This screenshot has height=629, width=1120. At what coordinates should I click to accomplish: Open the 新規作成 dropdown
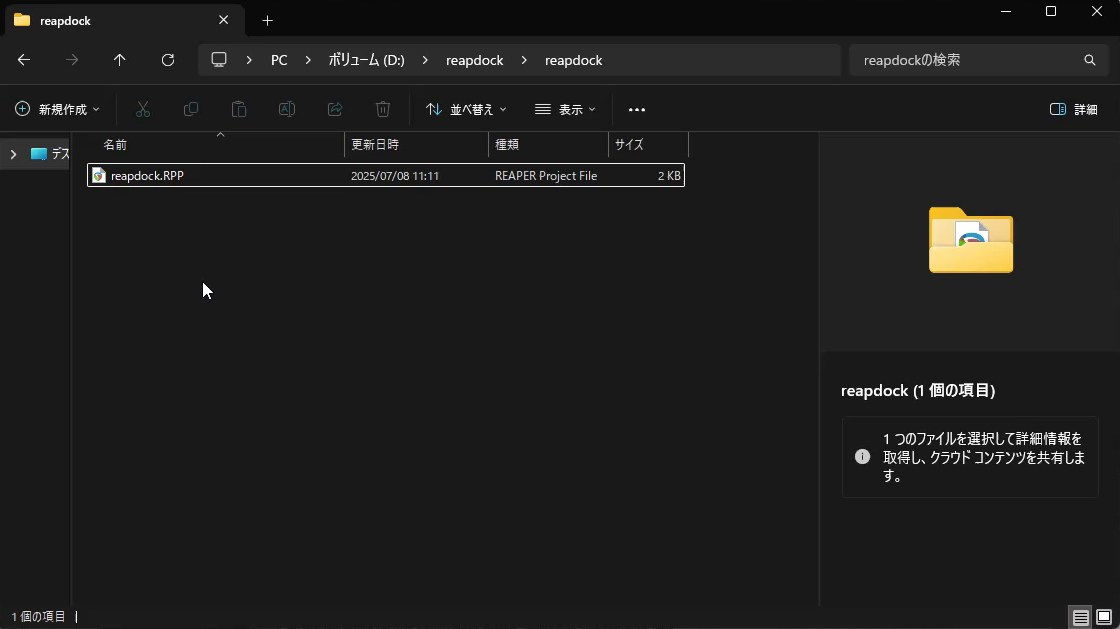[57, 109]
